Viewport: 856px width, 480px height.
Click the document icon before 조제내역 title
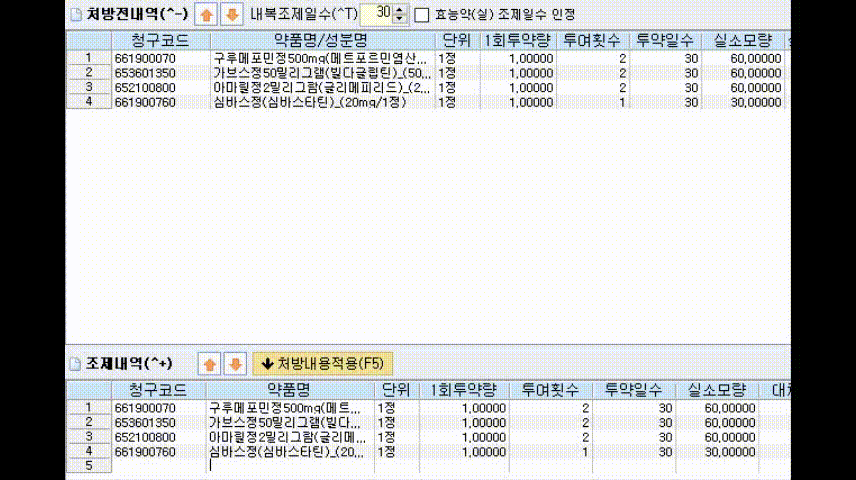point(76,362)
